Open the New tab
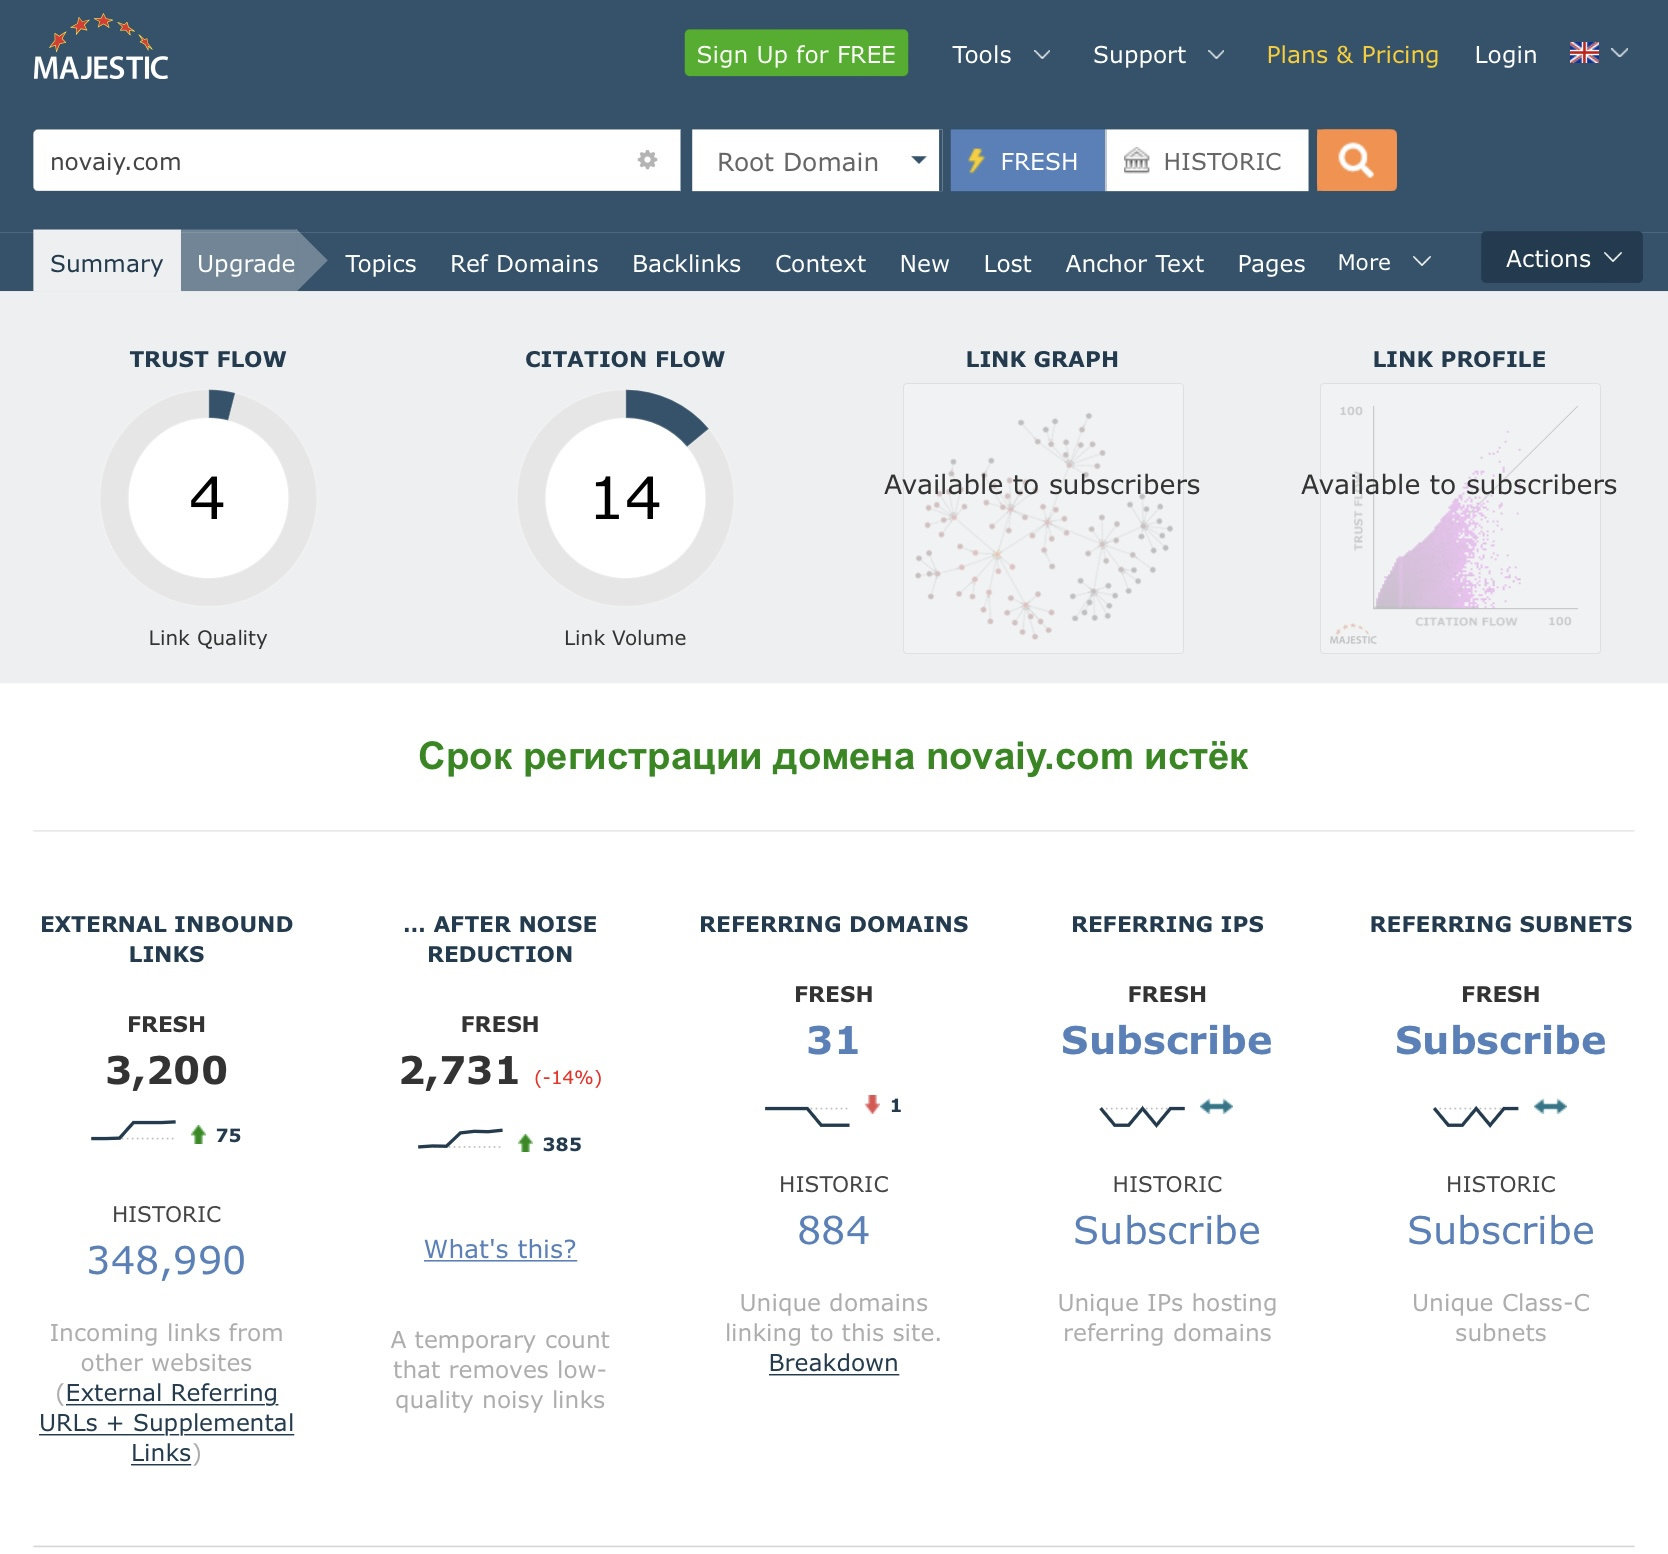 coord(924,263)
